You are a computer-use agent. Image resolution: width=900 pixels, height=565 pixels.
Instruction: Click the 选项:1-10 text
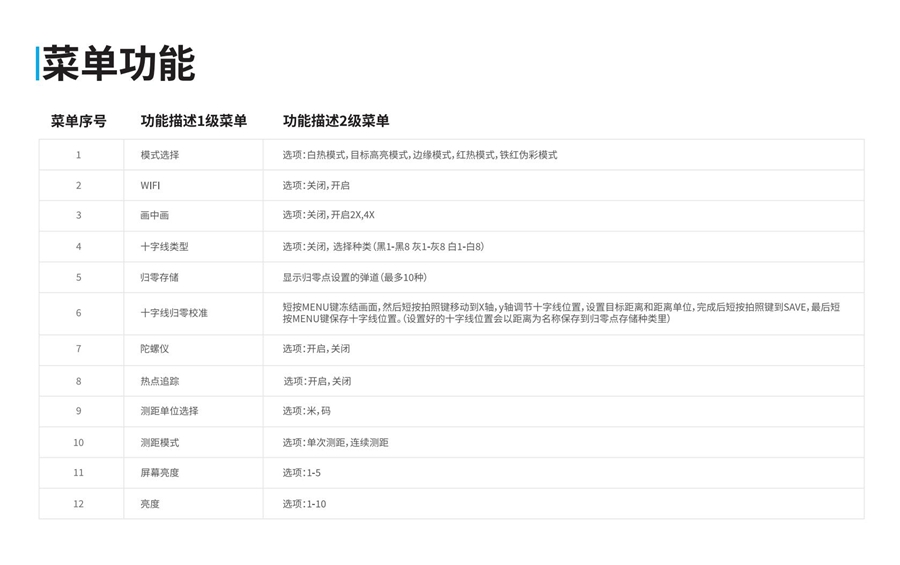point(304,504)
